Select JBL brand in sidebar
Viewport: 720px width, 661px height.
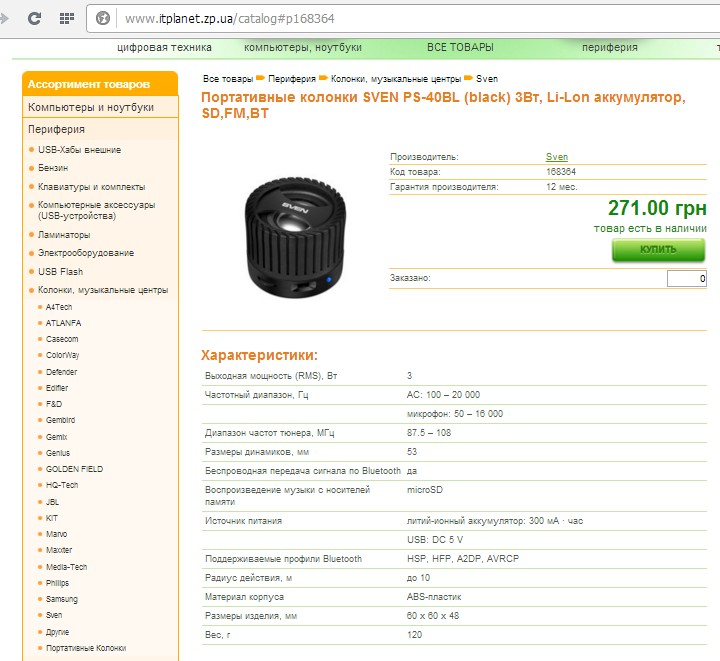(53, 501)
